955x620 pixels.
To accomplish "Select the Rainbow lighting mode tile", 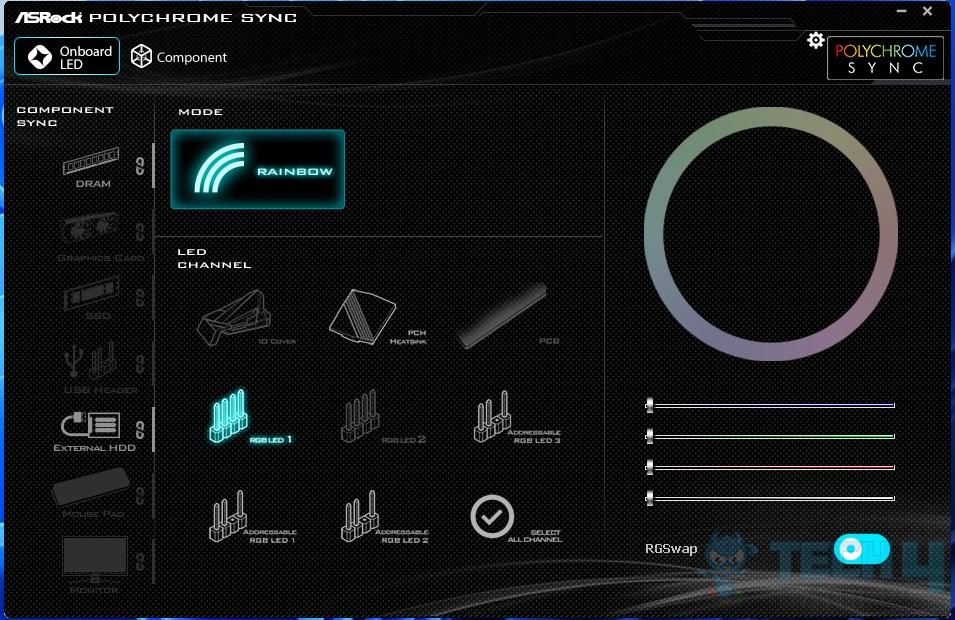I will click(258, 169).
